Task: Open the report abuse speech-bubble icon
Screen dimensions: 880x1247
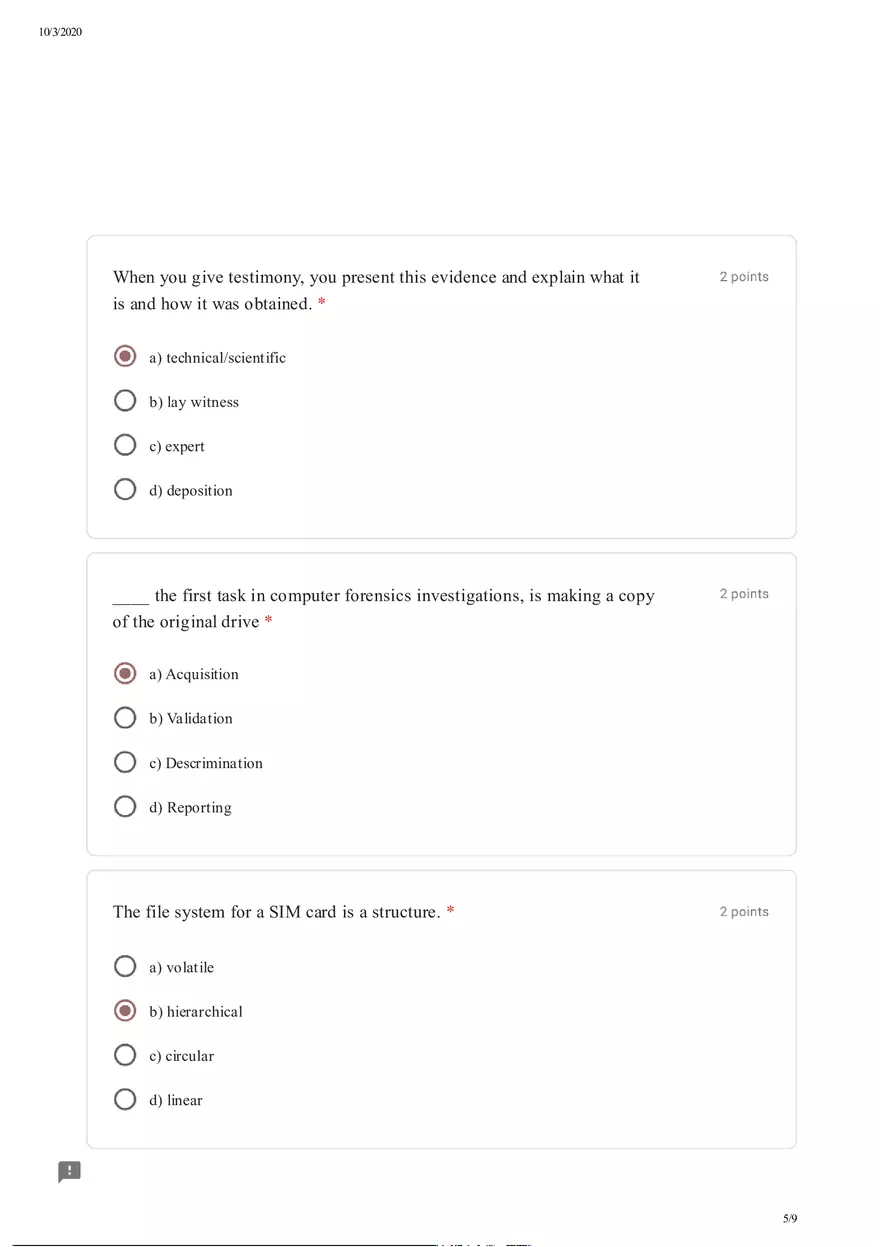Action: tap(69, 1171)
